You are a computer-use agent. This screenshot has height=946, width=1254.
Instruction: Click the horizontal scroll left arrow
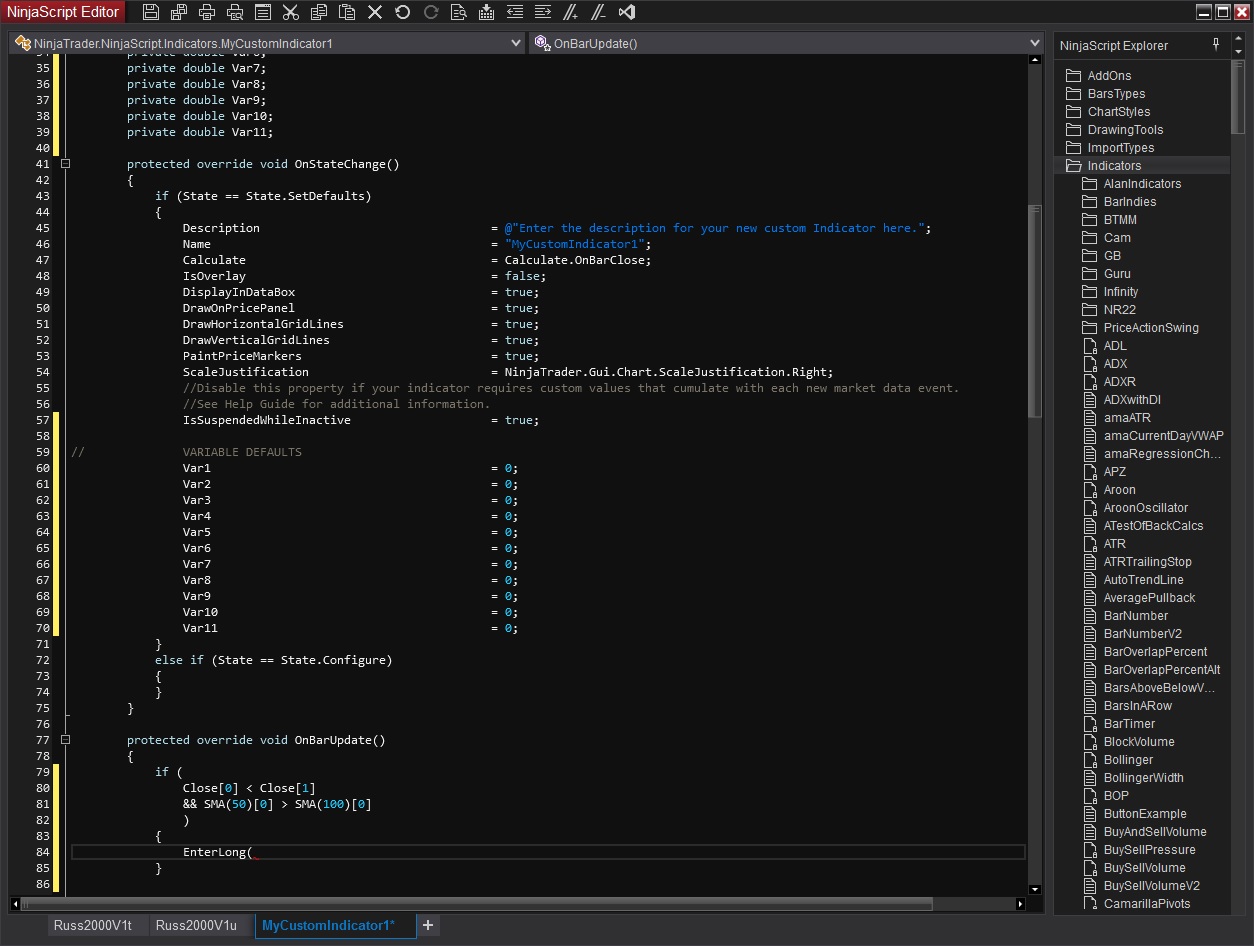coord(14,904)
